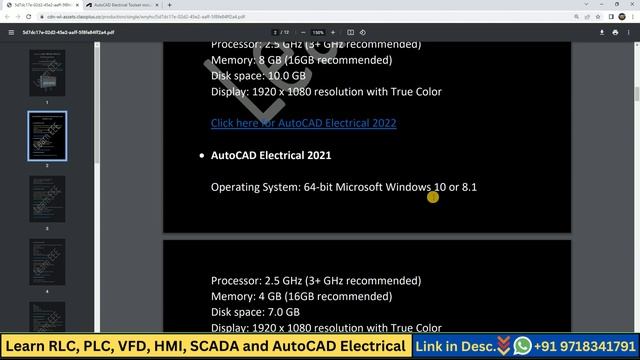This screenshot has height=360, width=640.
Task: Click the fit to page icon
Action: click(x=350, y=32)
